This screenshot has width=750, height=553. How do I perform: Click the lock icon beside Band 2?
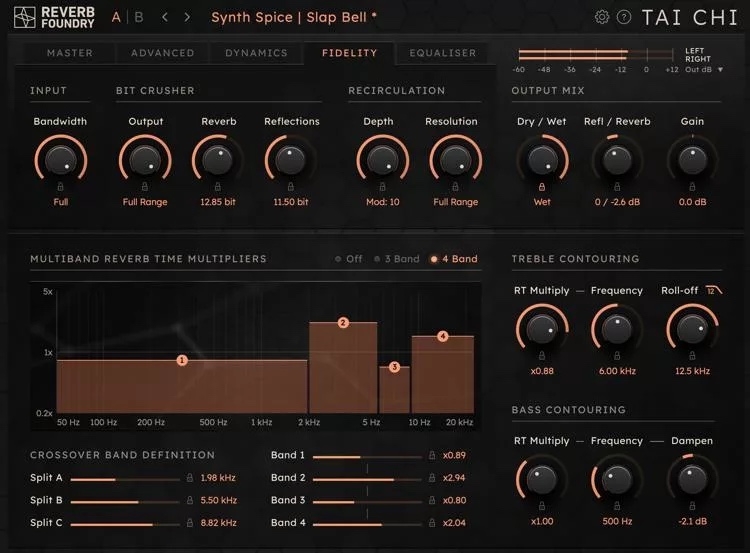pyautogui.click(x=432, y=477)
